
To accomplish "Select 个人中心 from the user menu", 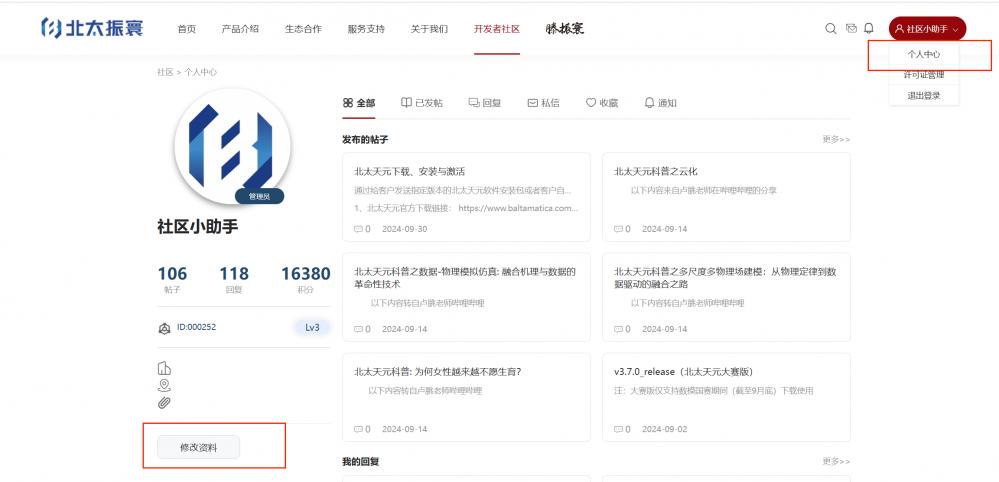I will (x=923, y=54).
